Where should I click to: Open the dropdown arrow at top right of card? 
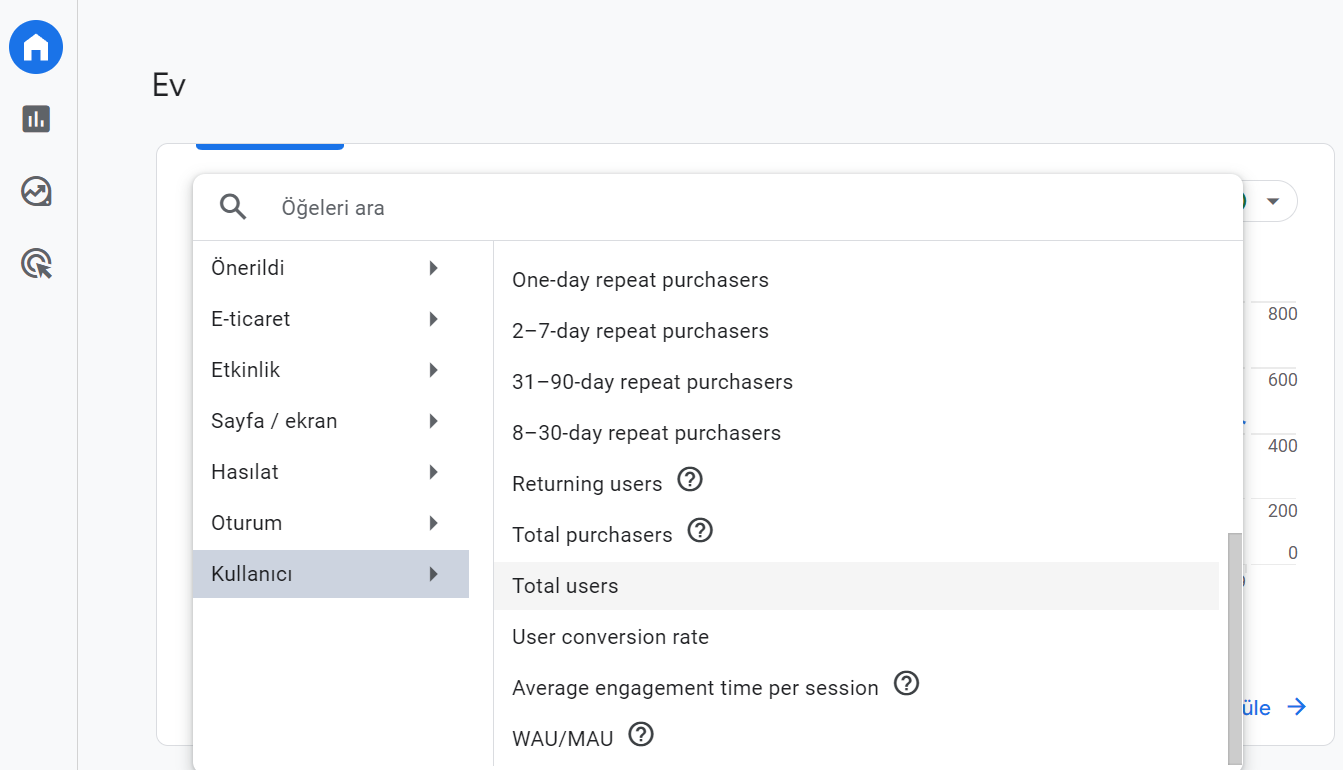(x=1273, y=201)
